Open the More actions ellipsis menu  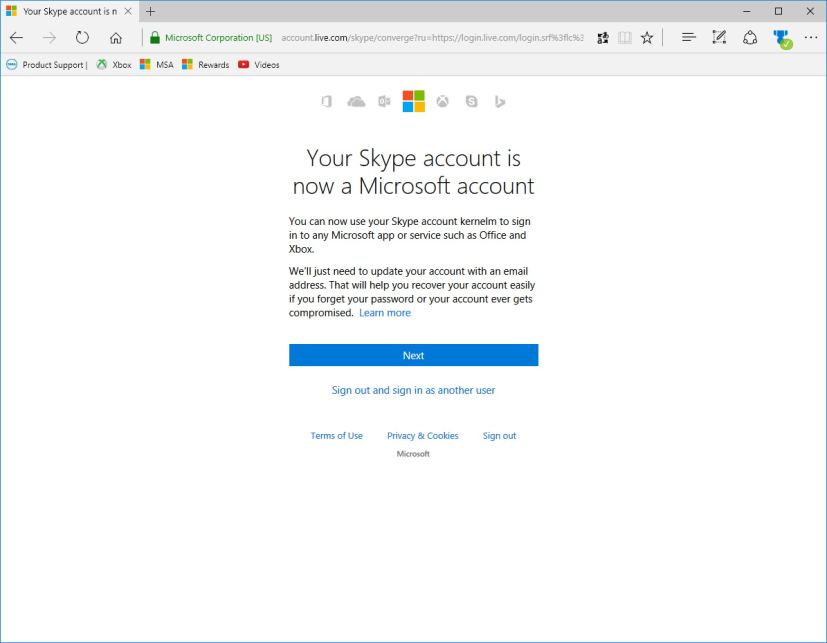click(x=811, y=37)
